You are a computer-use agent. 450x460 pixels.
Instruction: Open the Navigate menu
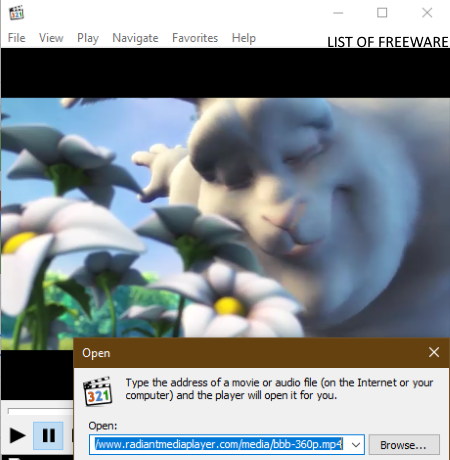tap(135, 38)
